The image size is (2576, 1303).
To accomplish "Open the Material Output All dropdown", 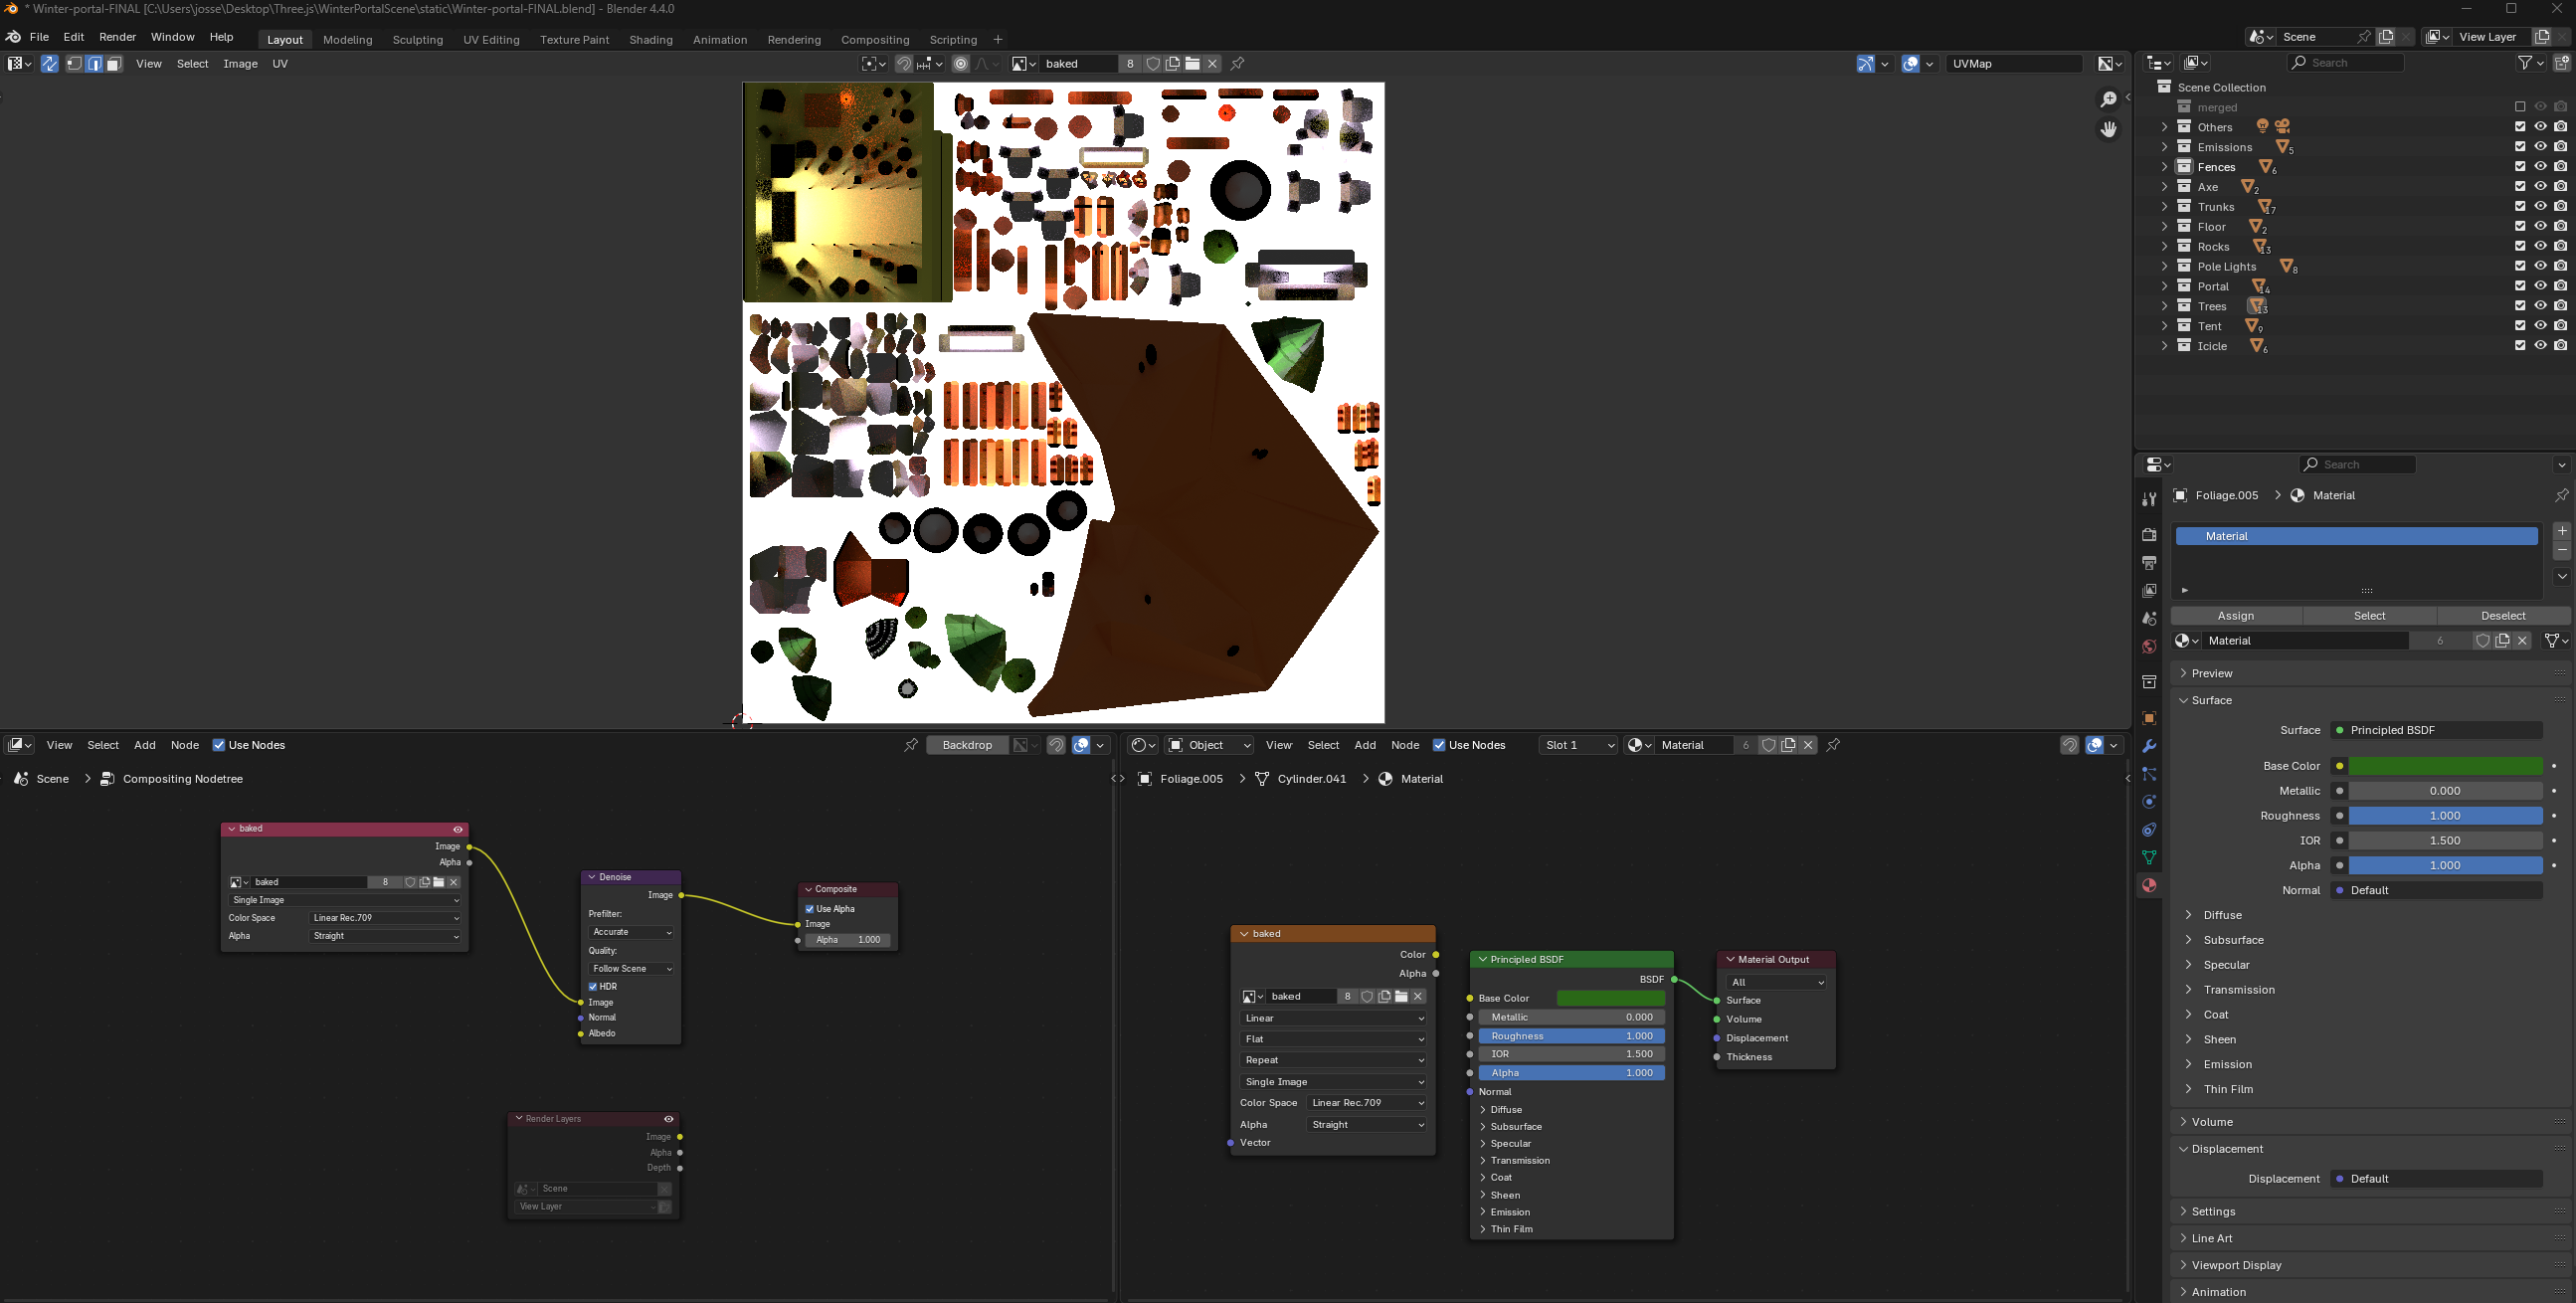I will (x=1777, y=982).
